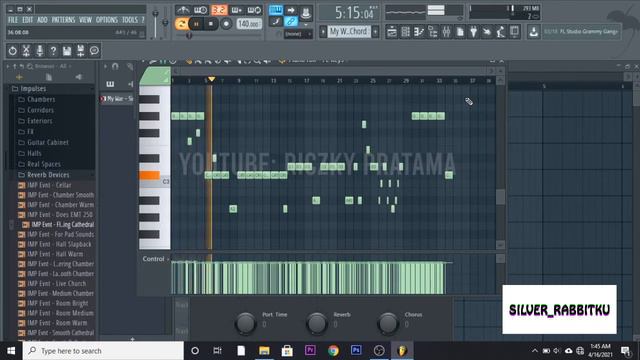Screen dimensions: 640x360
Task: Open the Mixer view icon
Action: click(446, 32)
